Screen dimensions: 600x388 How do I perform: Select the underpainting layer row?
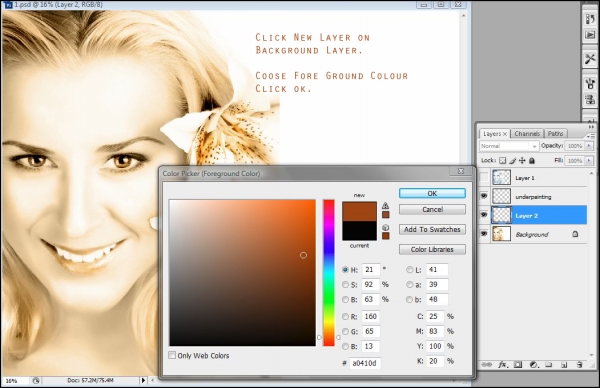[x=533, y=196]
